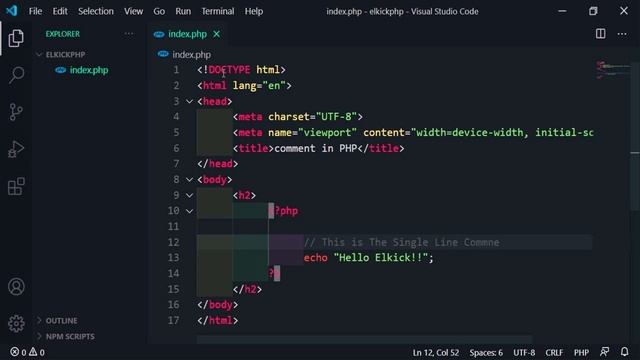Fold the body block at line 8

pos(189,180)
